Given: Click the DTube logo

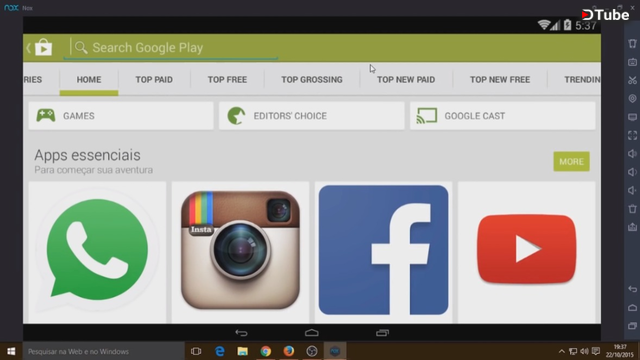Looking at the screenshot, I should (605, 15).
